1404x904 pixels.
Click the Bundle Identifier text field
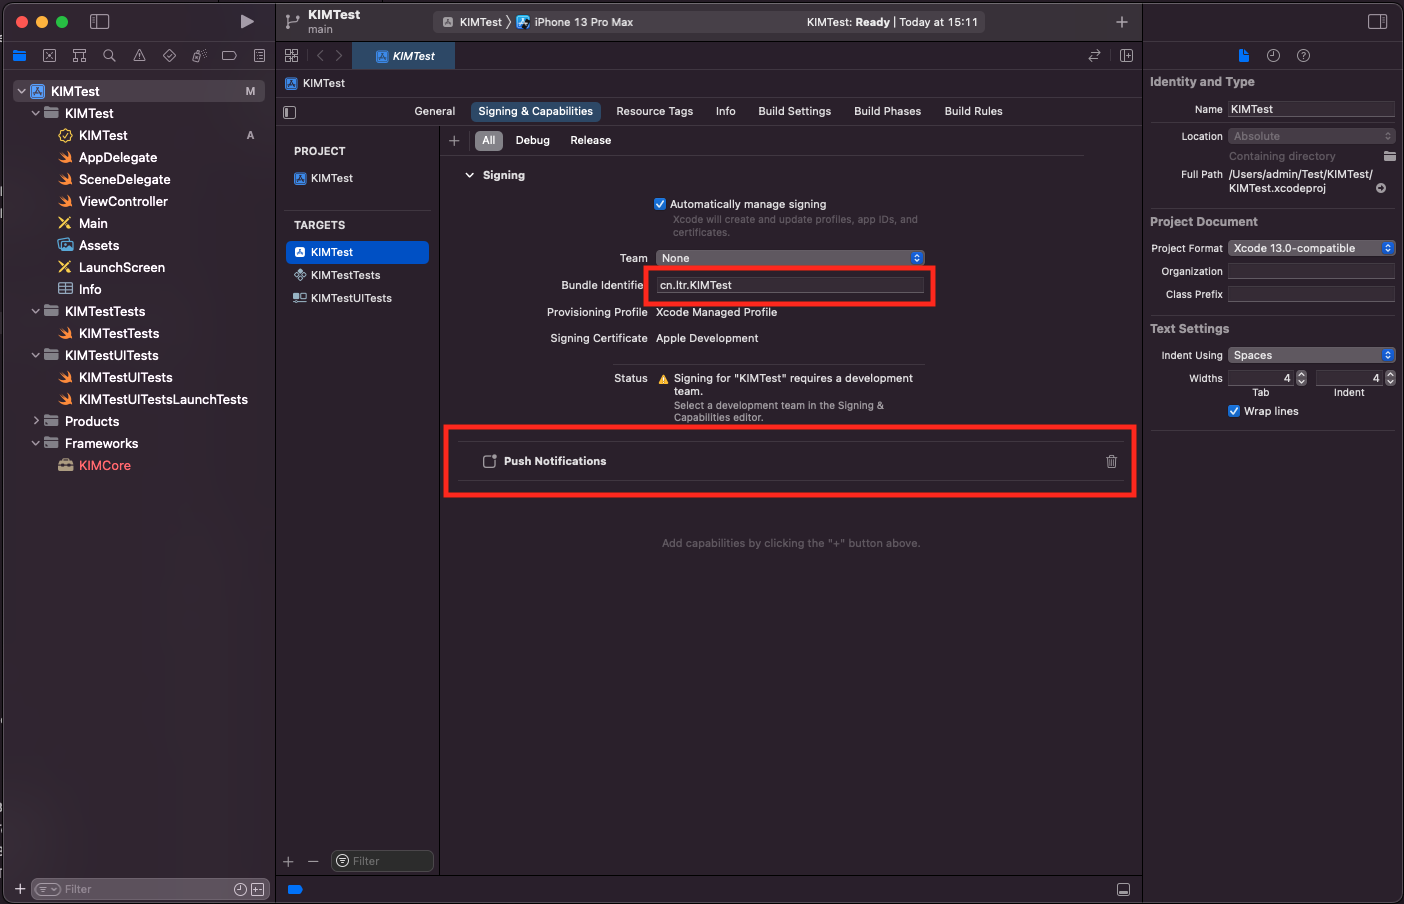pos(790,285)
